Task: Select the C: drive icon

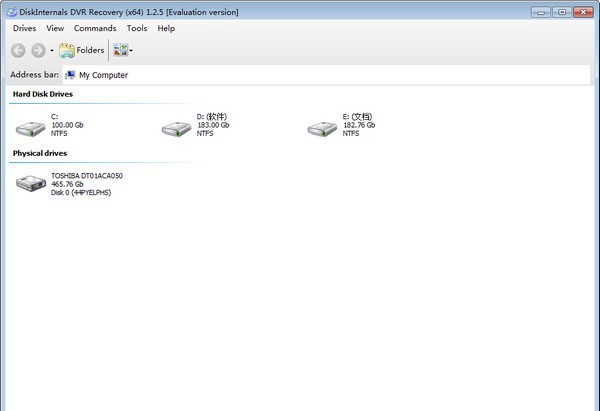Action: 31,129
